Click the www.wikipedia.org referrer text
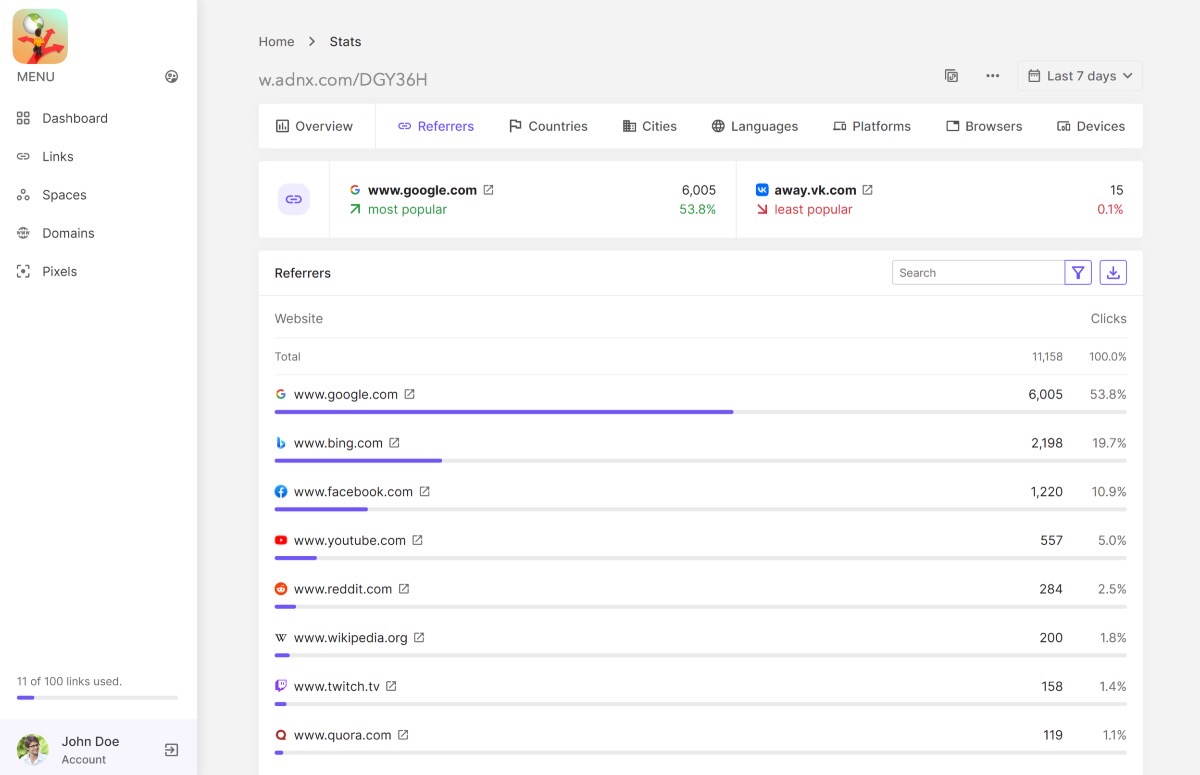 coord(351,638)
